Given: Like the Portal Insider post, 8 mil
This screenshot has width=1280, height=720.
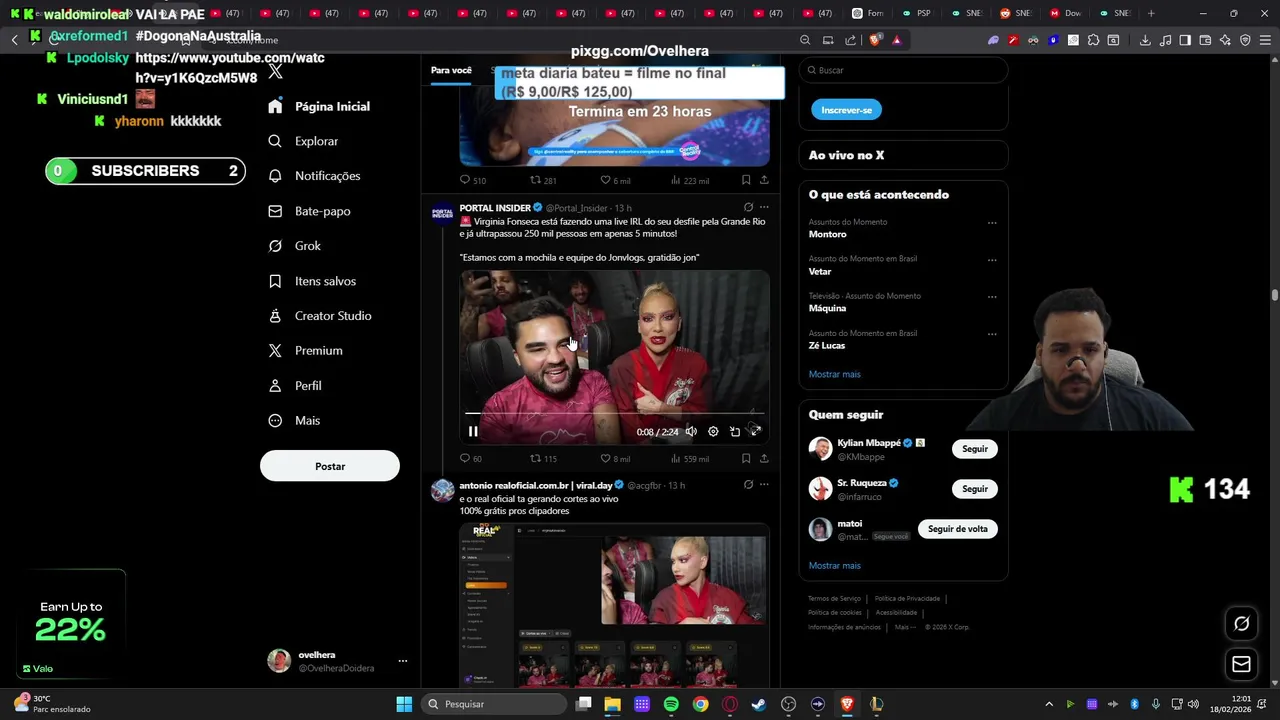Looking at the screenshot, I should click(x=615, y=459).
